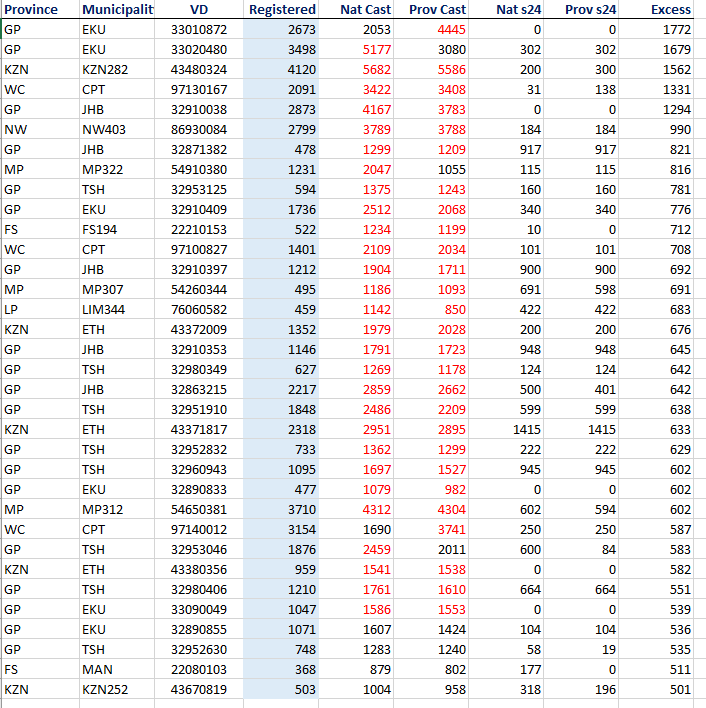Select VD cell 32953046

[199, 550]
